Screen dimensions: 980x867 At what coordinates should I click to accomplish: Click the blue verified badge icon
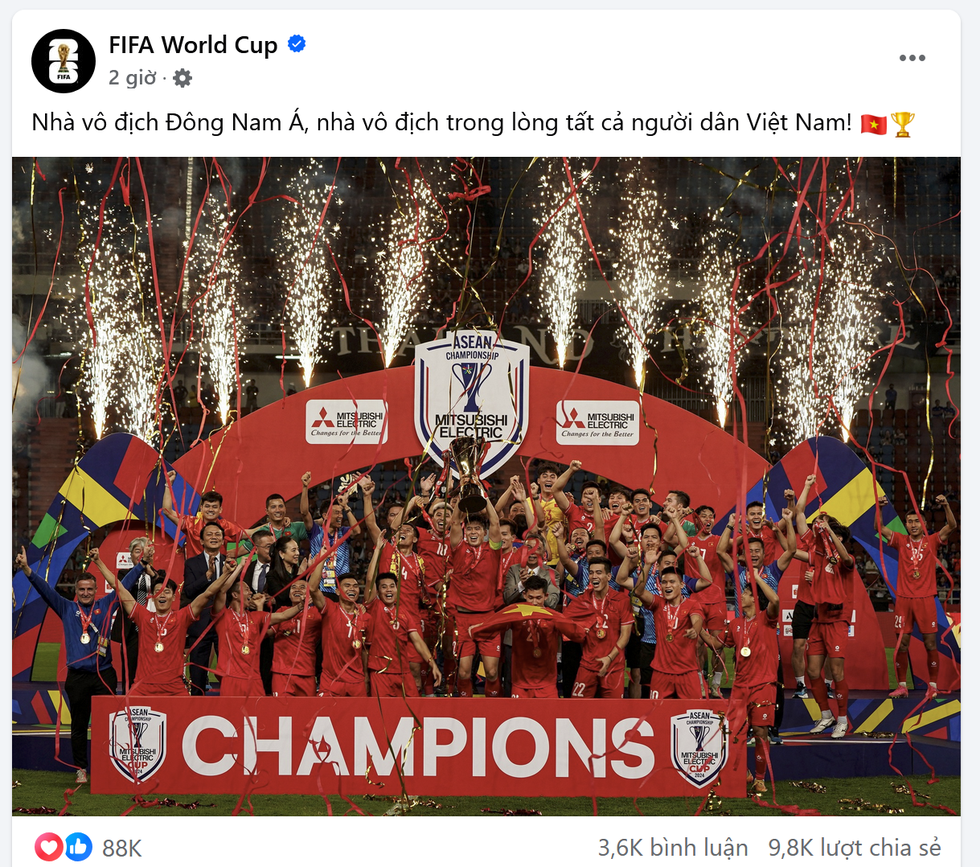tap(296, 44)
